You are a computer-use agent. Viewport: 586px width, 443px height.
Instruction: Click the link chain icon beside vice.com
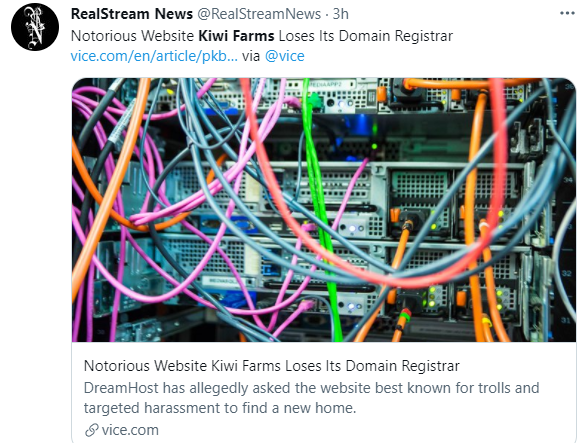(x=92, y=430)
